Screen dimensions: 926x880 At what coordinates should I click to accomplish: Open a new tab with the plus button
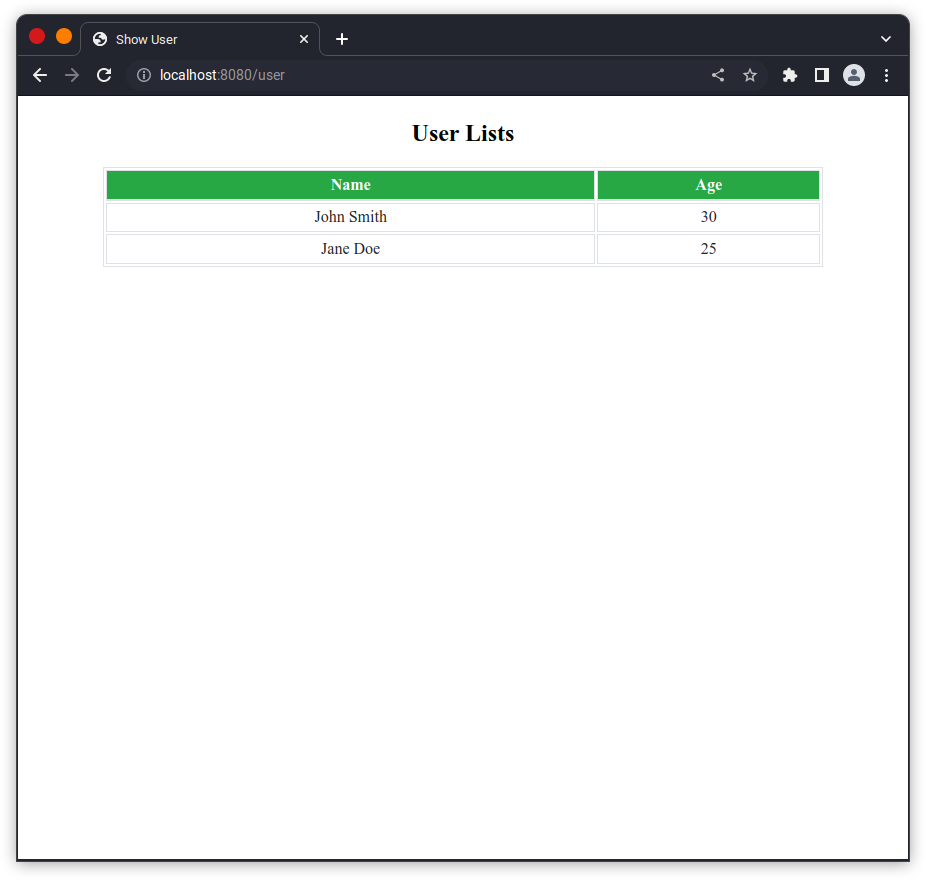[342, 39]
